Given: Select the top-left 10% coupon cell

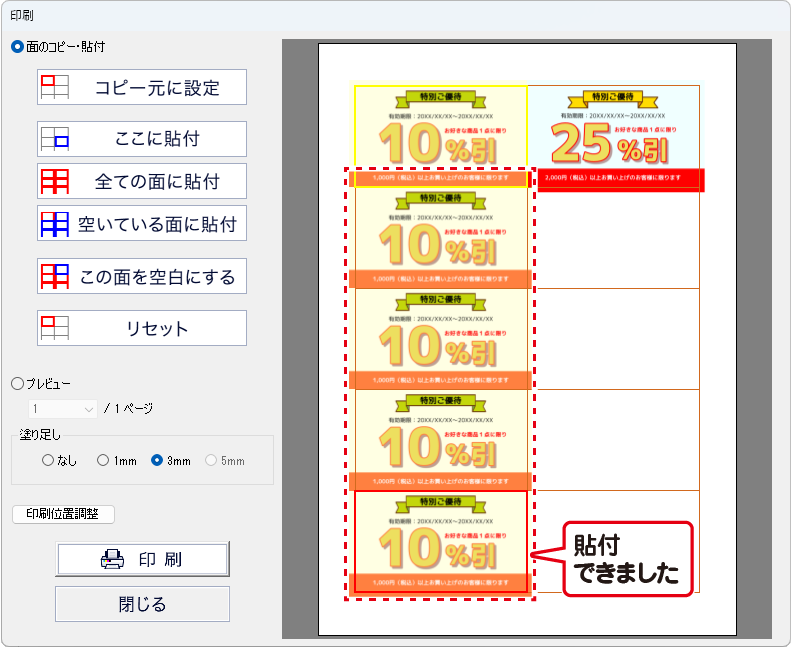Looking at the screenshot, I should 440,128.
